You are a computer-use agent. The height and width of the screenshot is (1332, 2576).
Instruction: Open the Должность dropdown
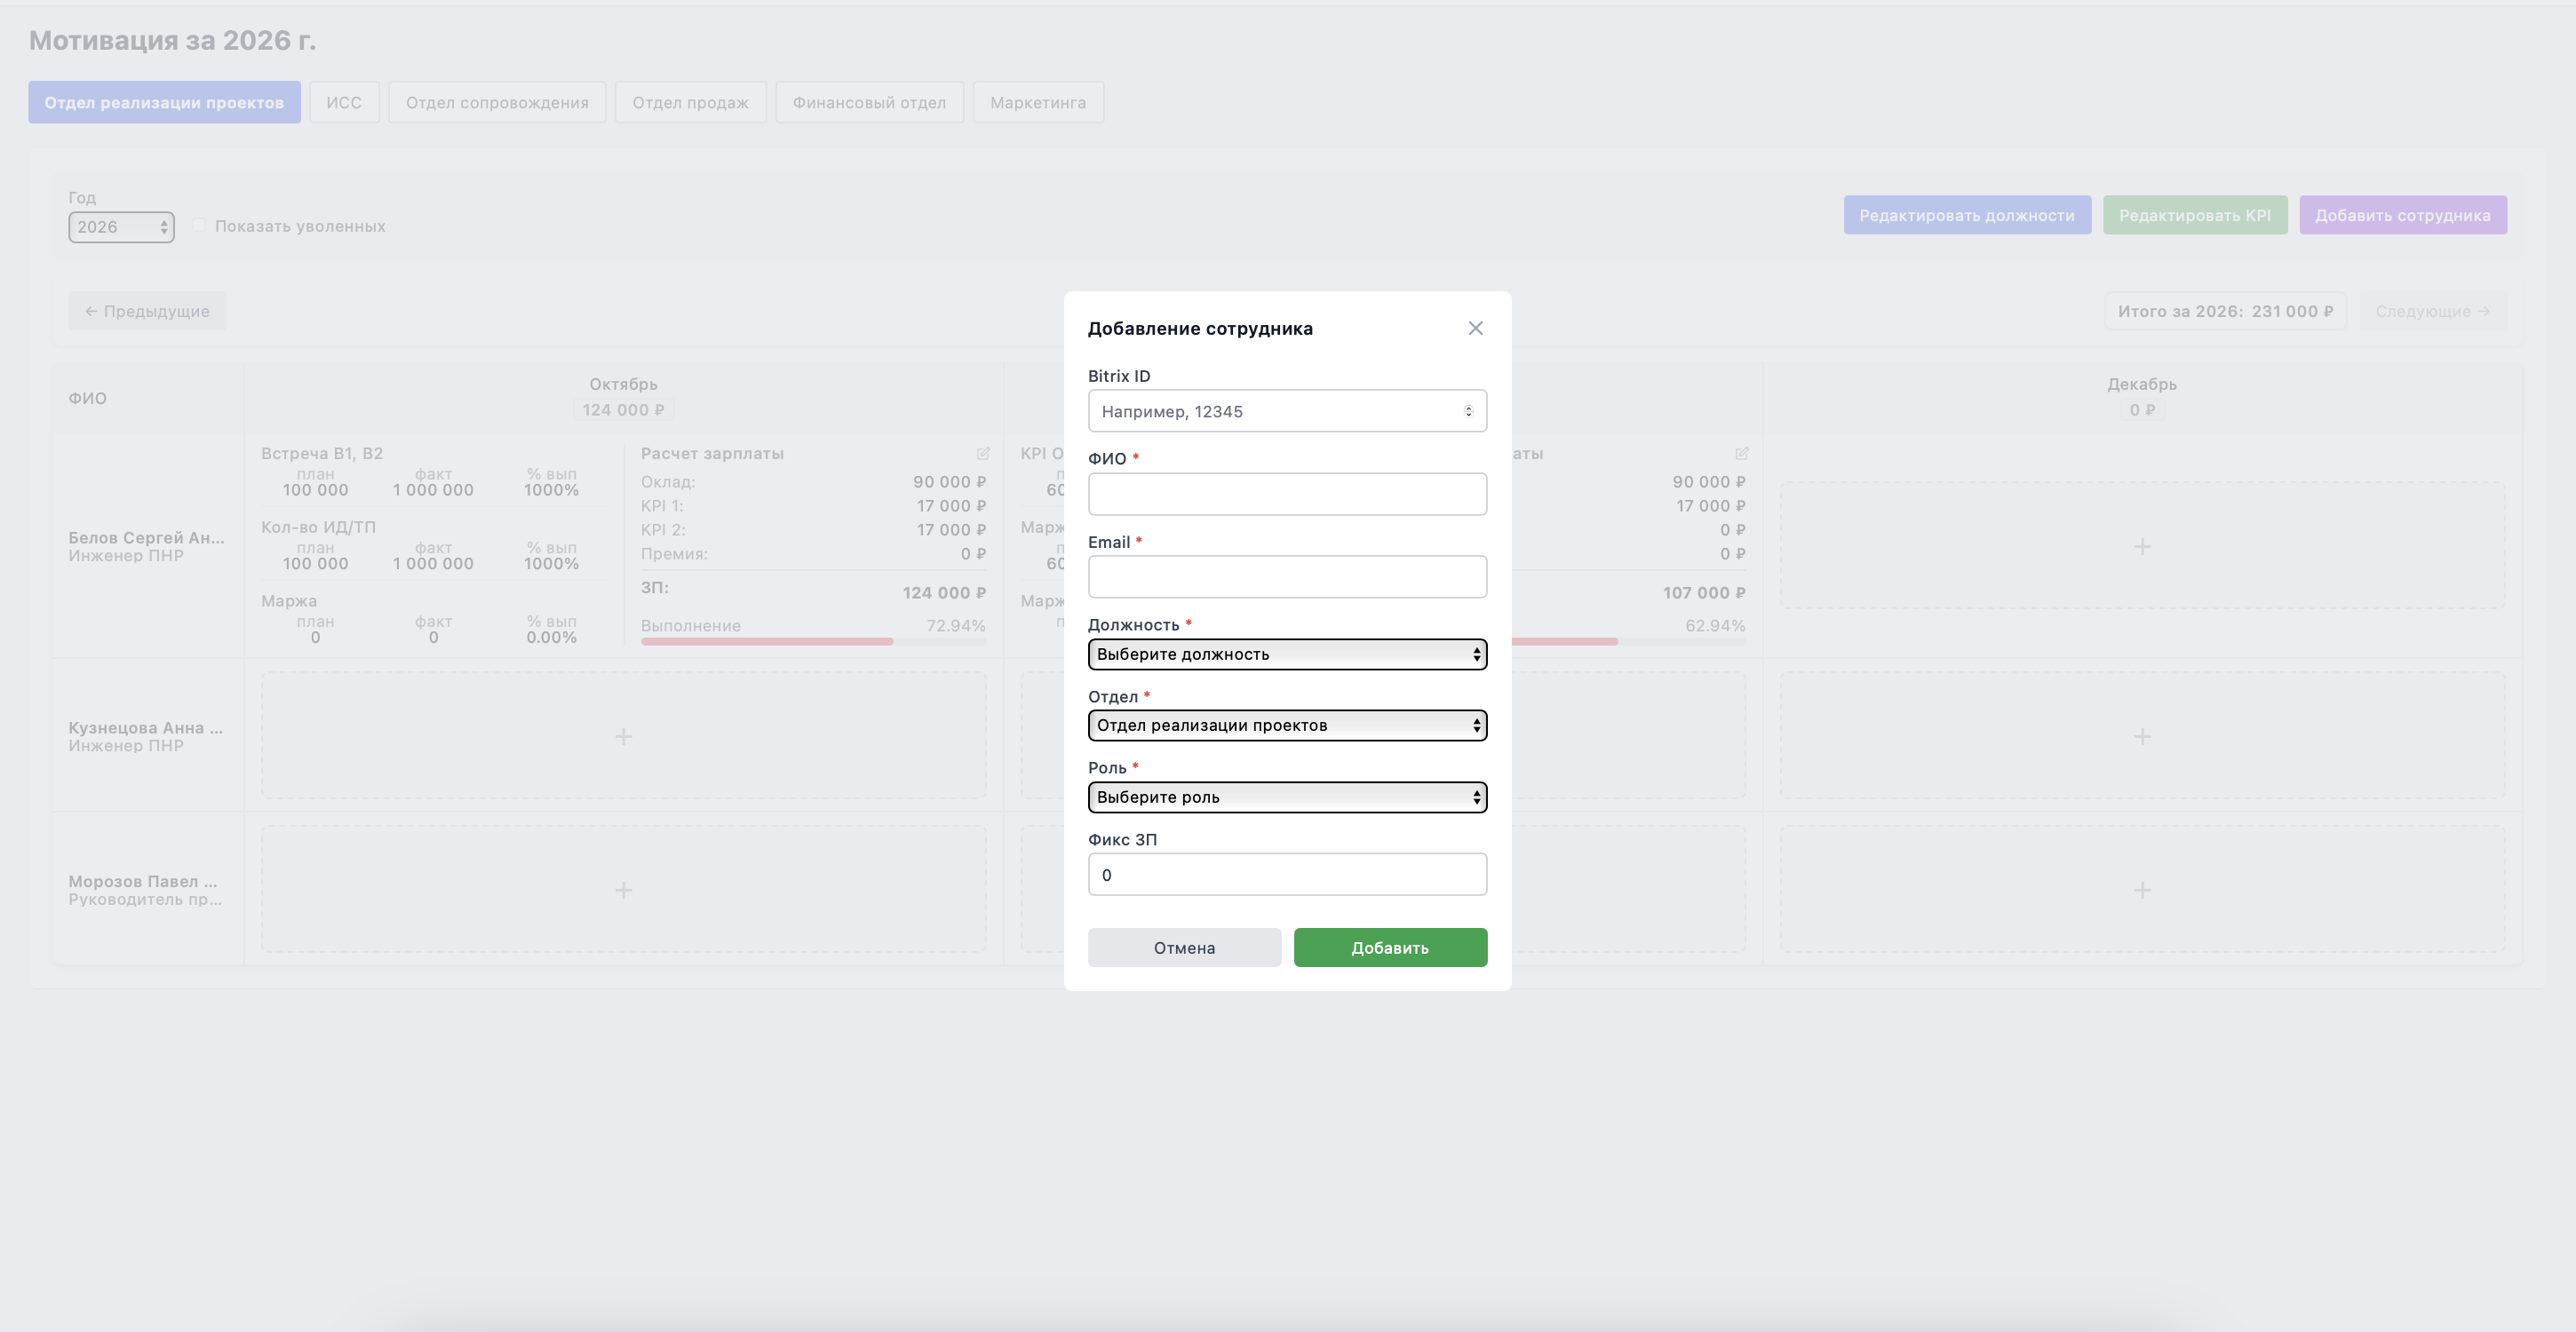click(1287, 654)
